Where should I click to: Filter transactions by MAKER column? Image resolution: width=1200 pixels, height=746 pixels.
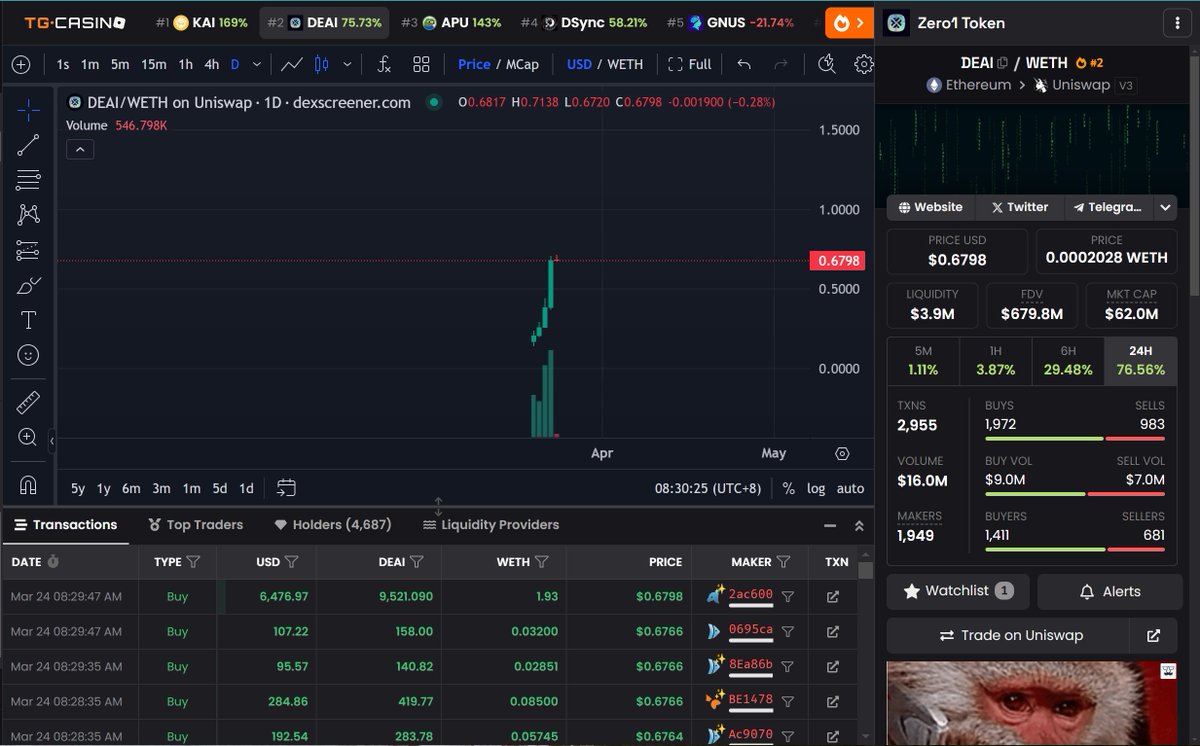(x=784, y=562)
